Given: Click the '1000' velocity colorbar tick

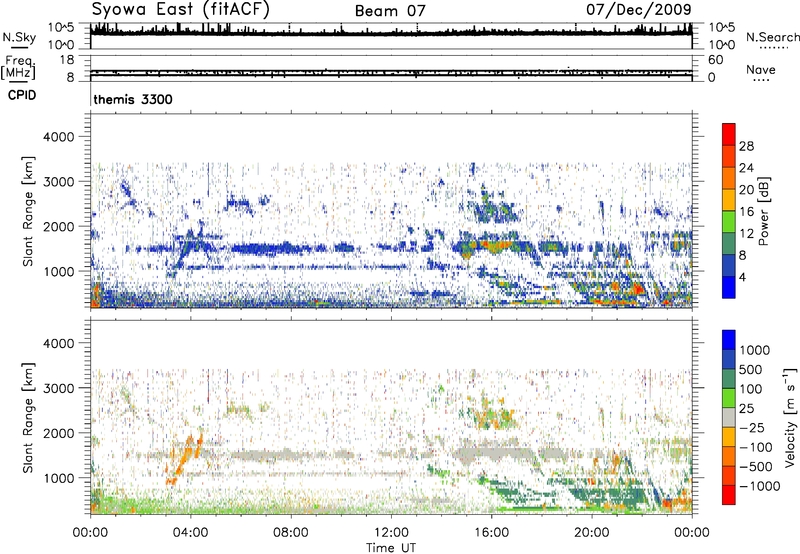Looking at the screenshot, I should [x=754, y=350].
